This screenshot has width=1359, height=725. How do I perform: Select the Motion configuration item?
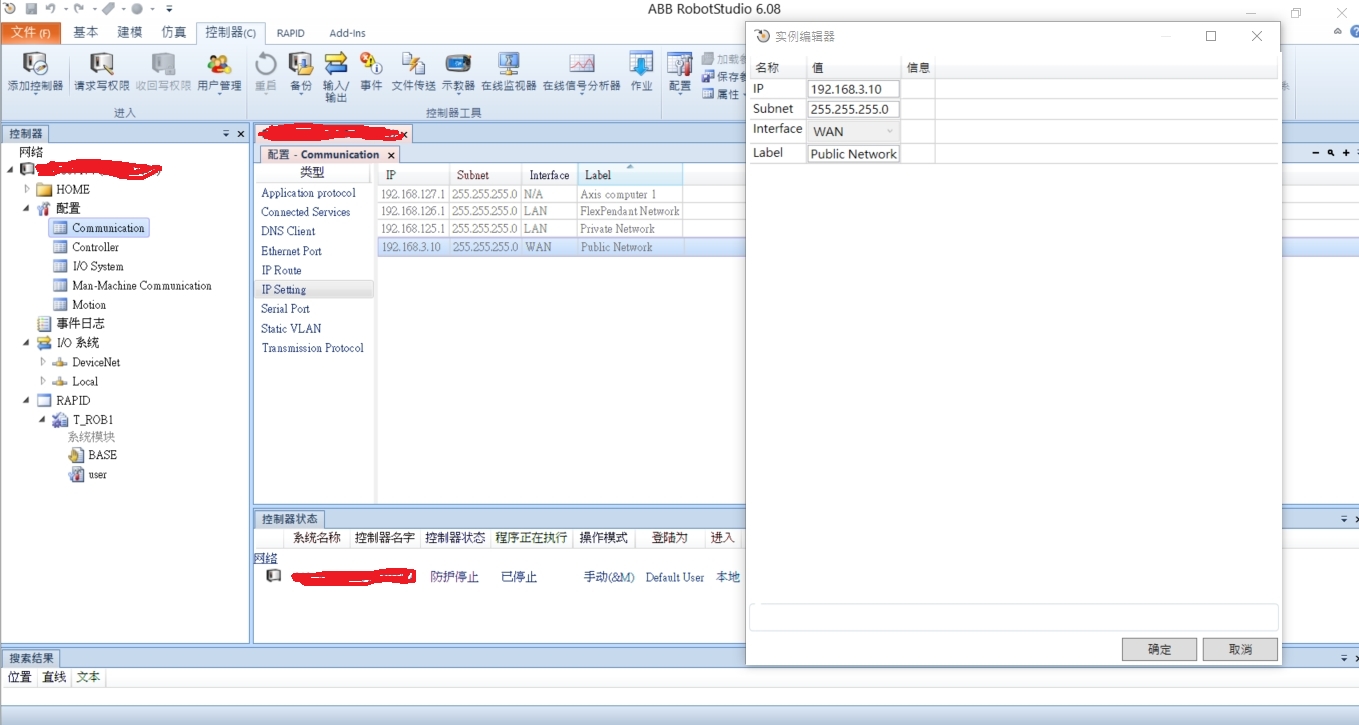(89, 305)
